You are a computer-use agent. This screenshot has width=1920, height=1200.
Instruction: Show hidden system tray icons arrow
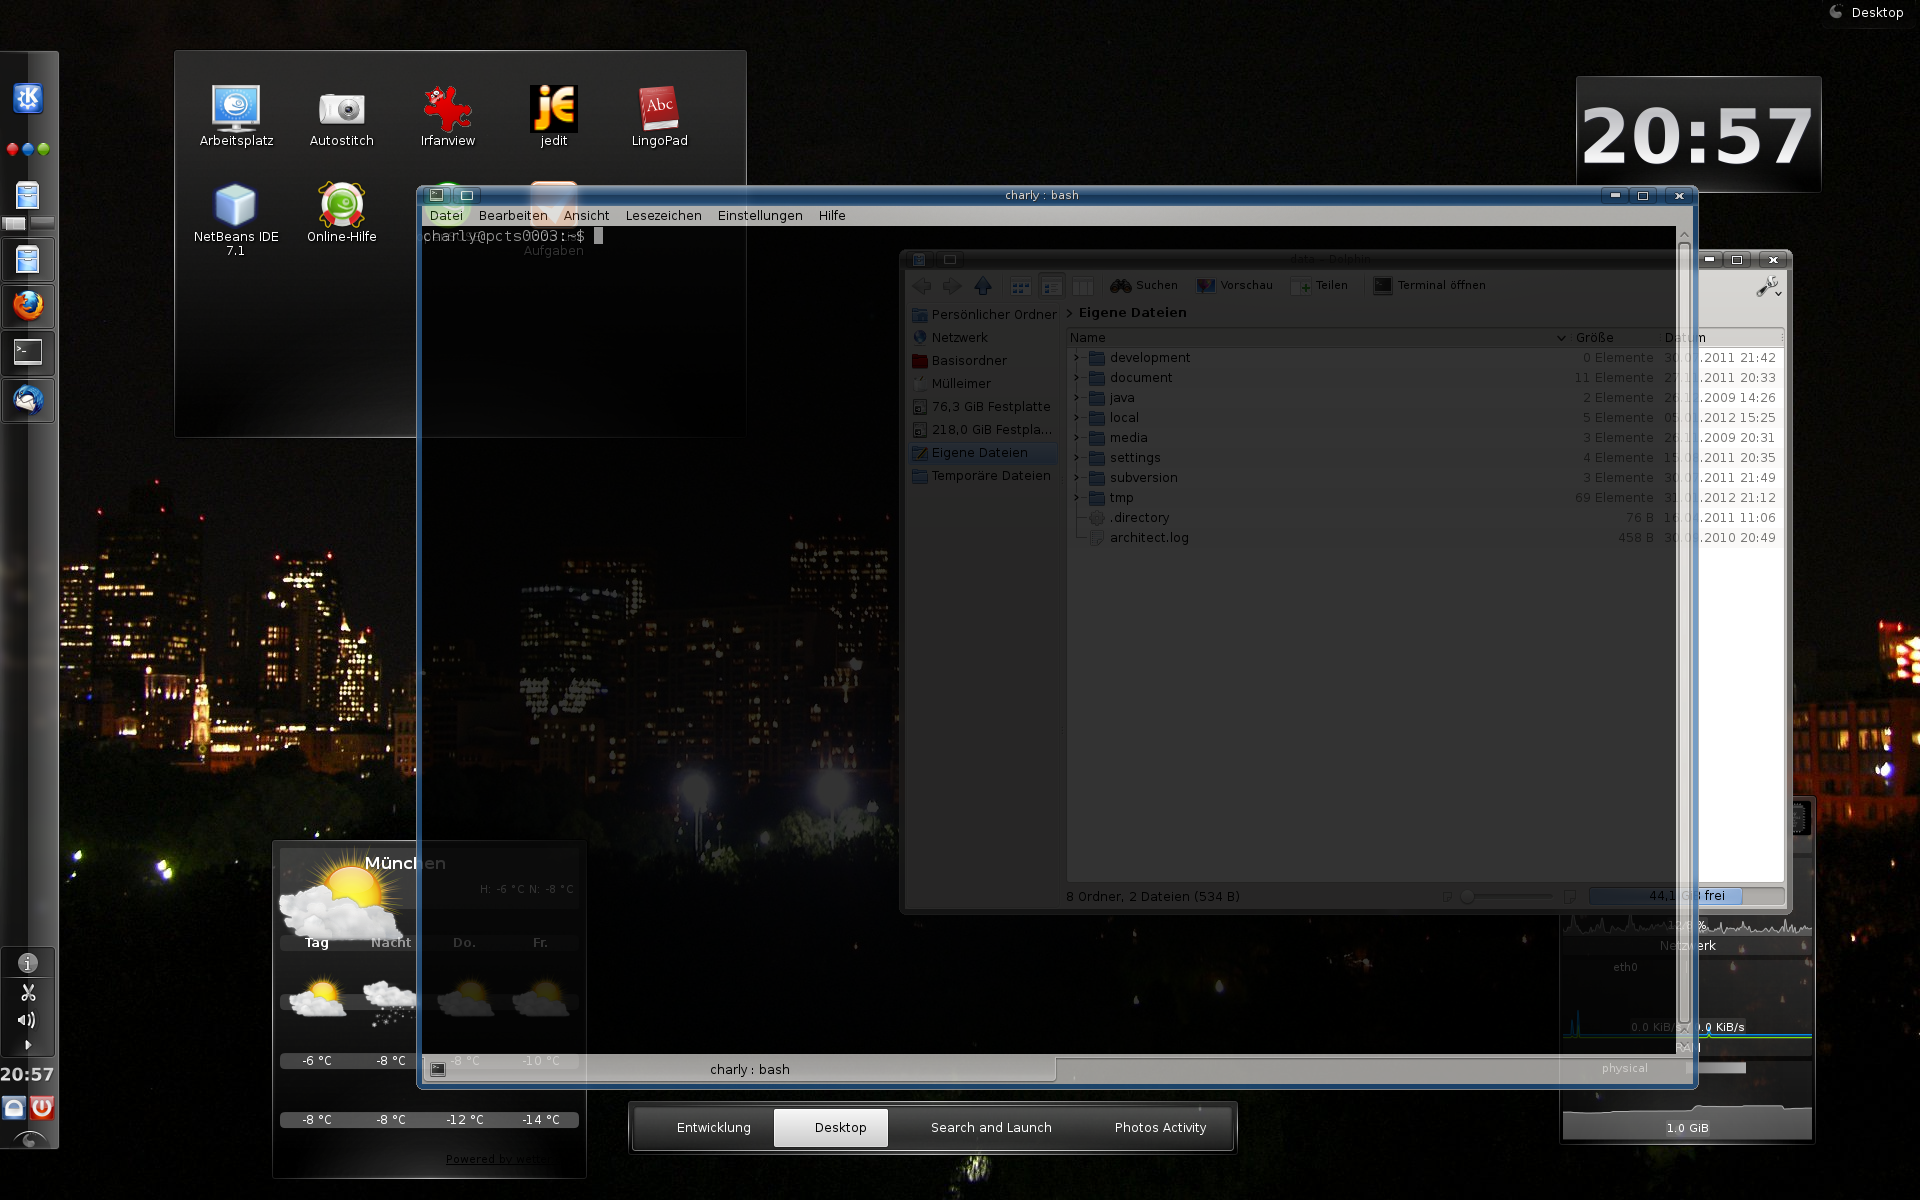click(x=28, y=1044)
